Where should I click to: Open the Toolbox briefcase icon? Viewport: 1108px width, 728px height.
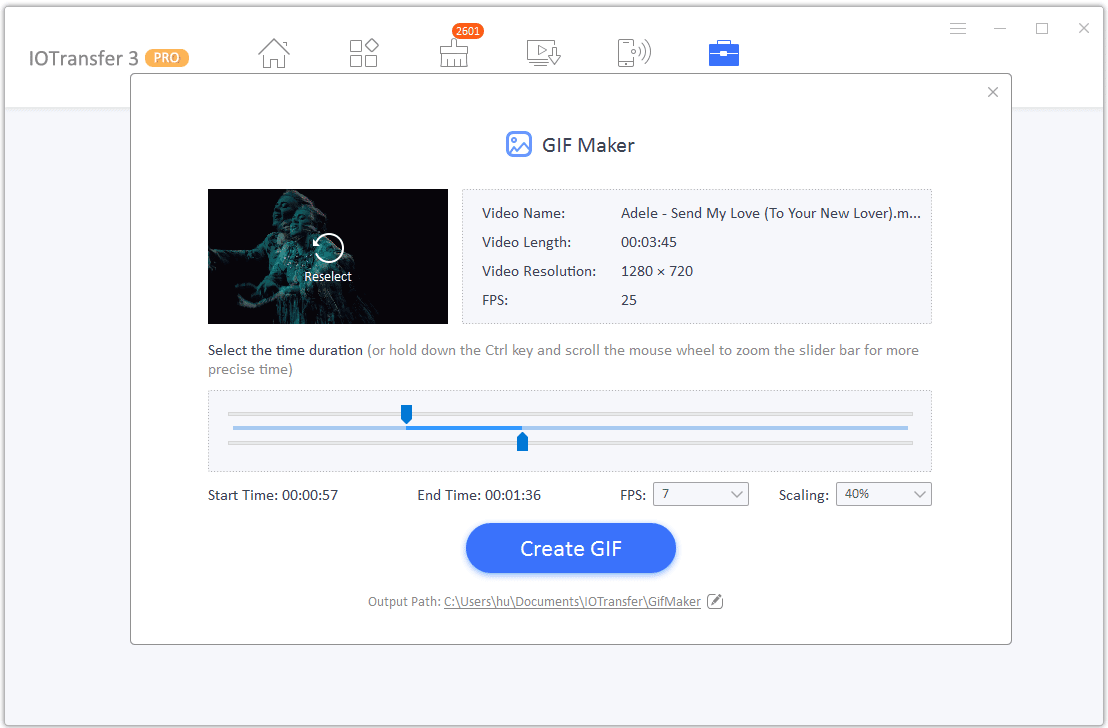723,53
